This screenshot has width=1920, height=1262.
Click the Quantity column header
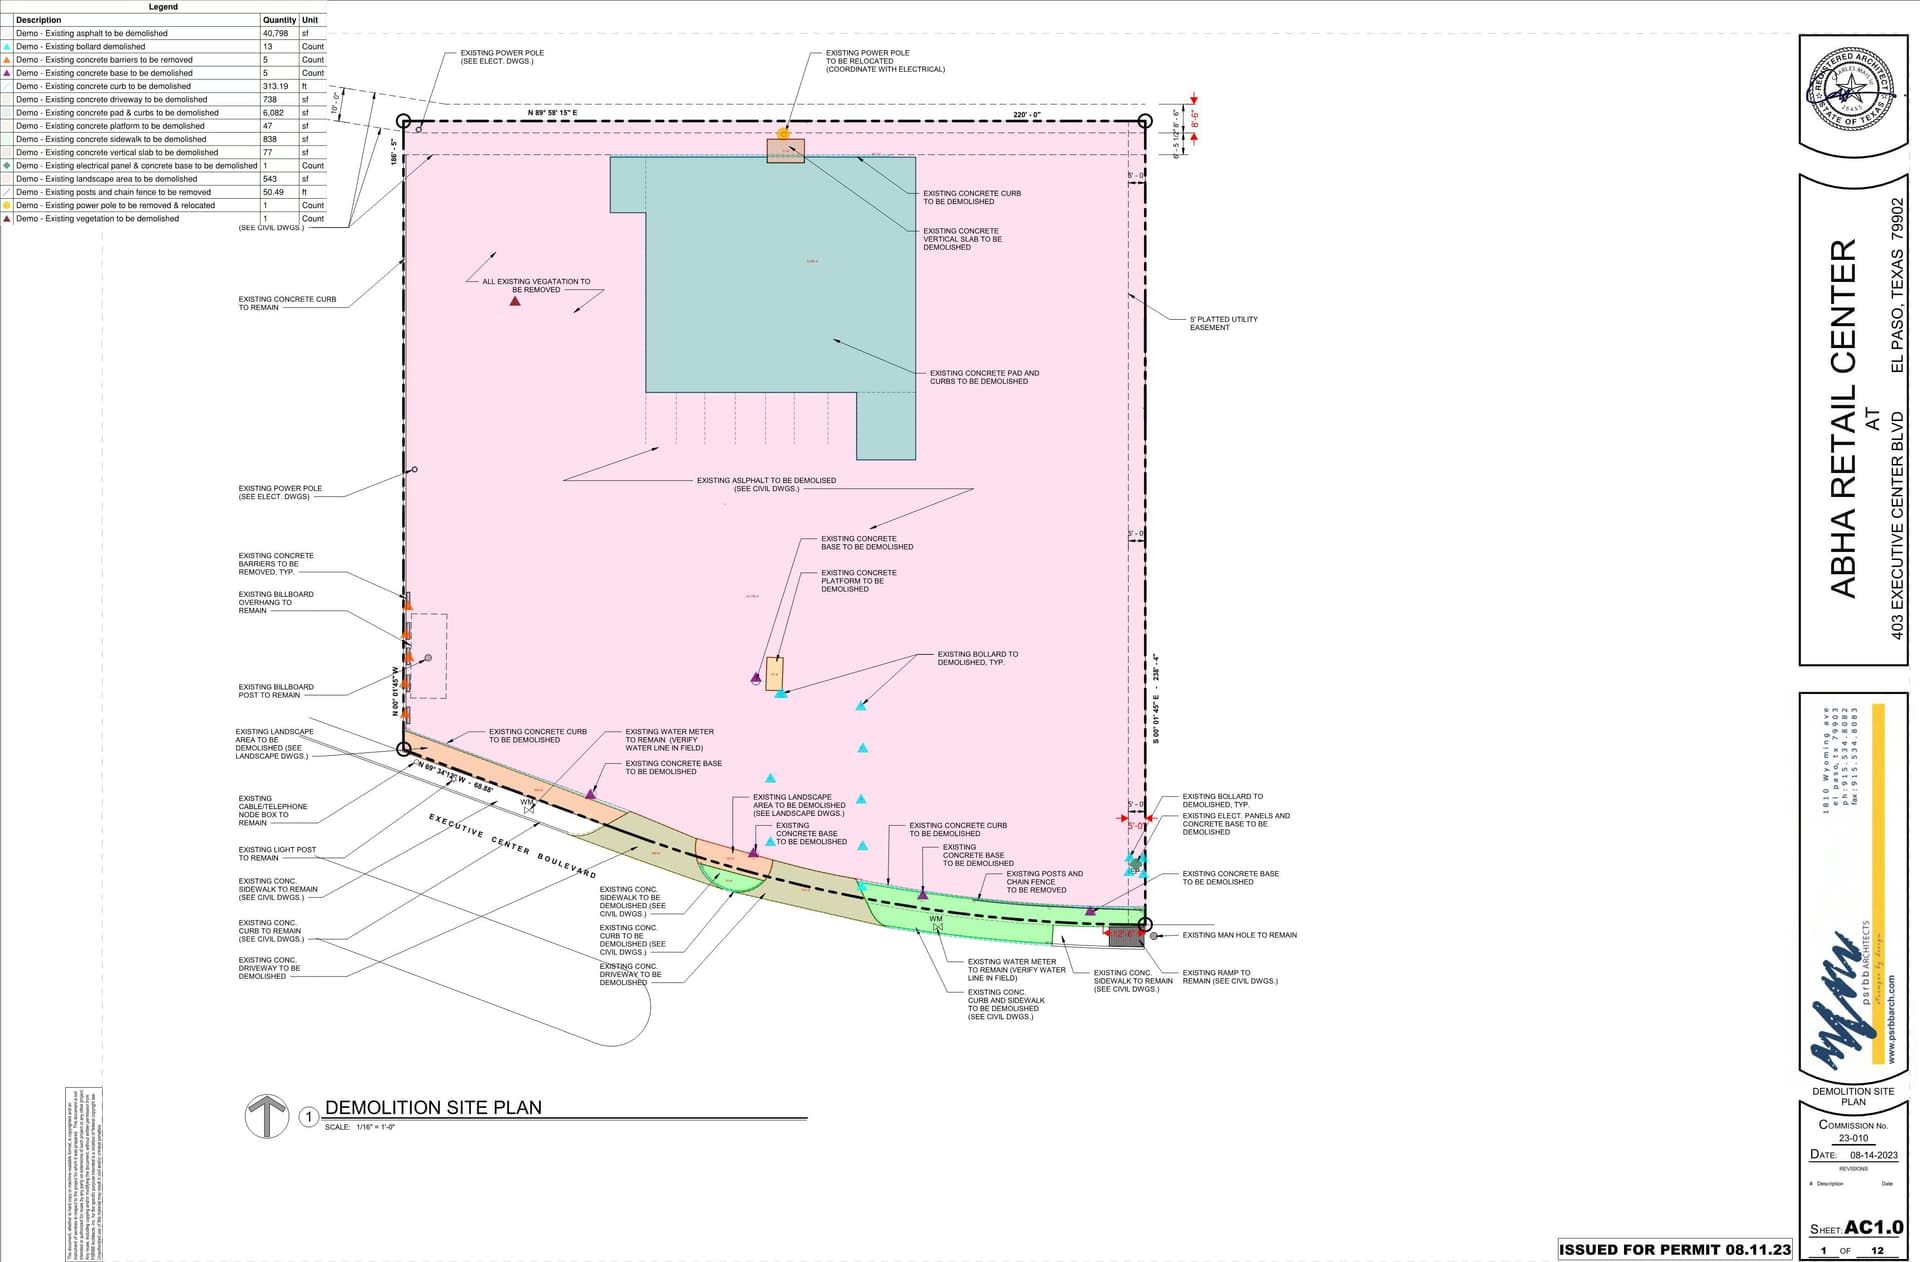[279, 20]
